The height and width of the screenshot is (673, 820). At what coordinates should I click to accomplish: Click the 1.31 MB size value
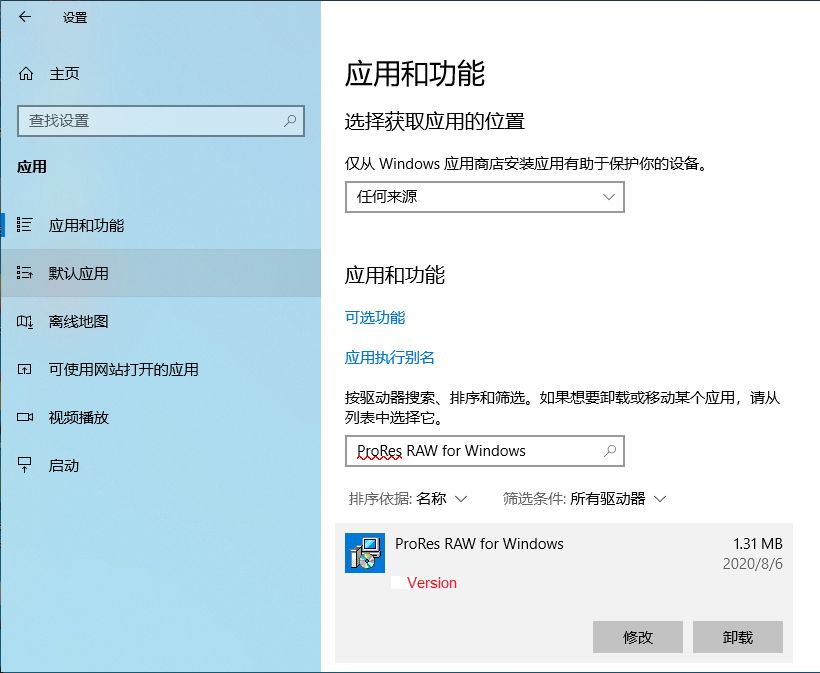pos(757,544)
